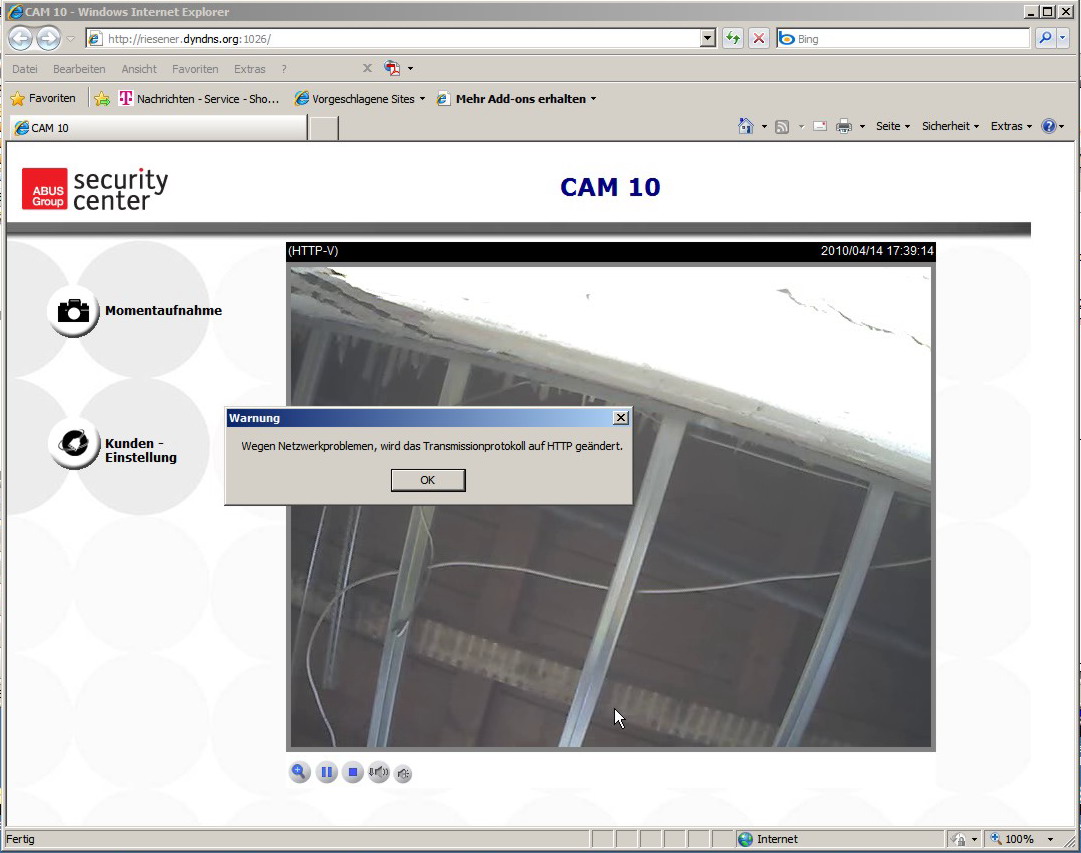Stop page loading with red X
The image size is (1081, 853).
click(759, 39)
